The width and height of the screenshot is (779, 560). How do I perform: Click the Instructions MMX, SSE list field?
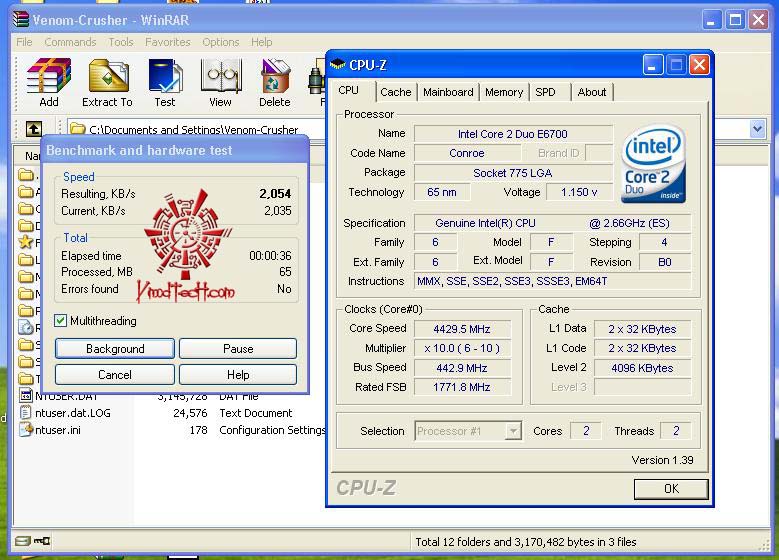tap(552, 281)
